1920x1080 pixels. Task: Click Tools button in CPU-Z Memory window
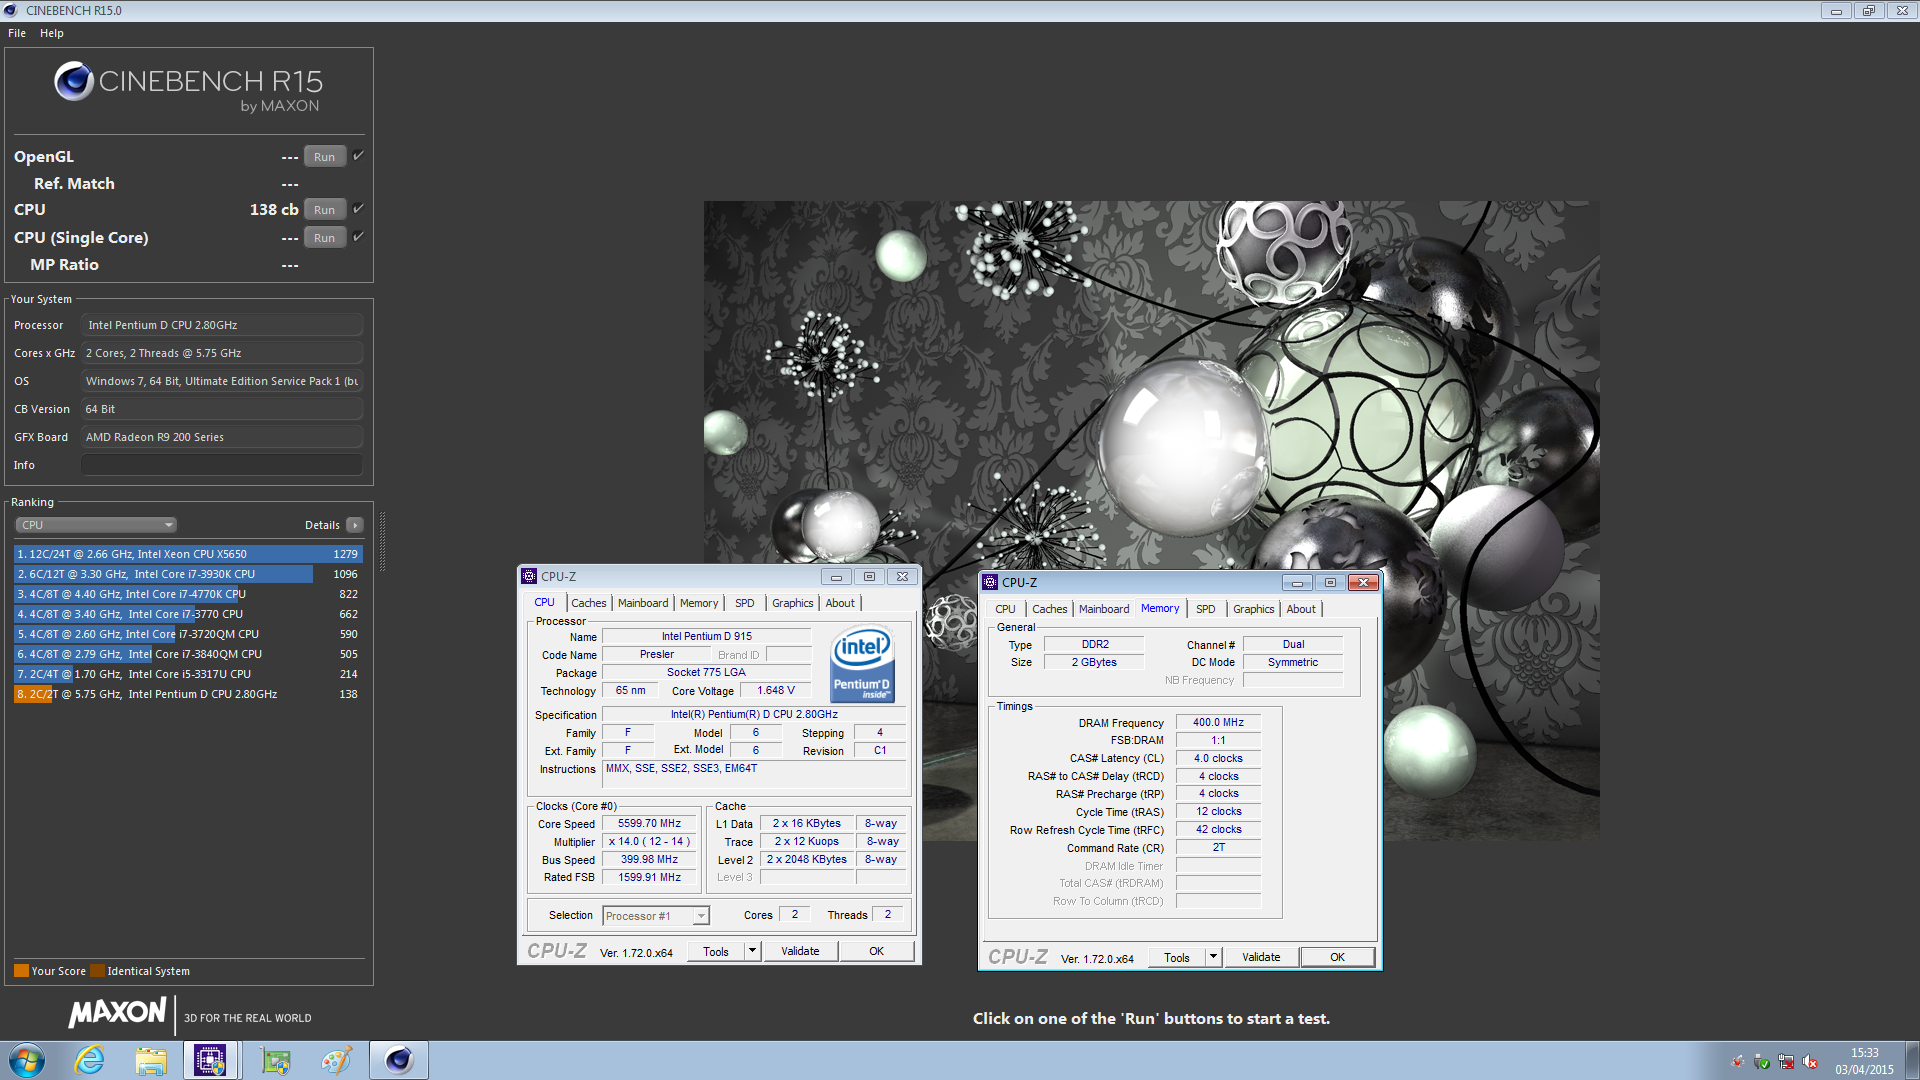tap(1177, 957)
